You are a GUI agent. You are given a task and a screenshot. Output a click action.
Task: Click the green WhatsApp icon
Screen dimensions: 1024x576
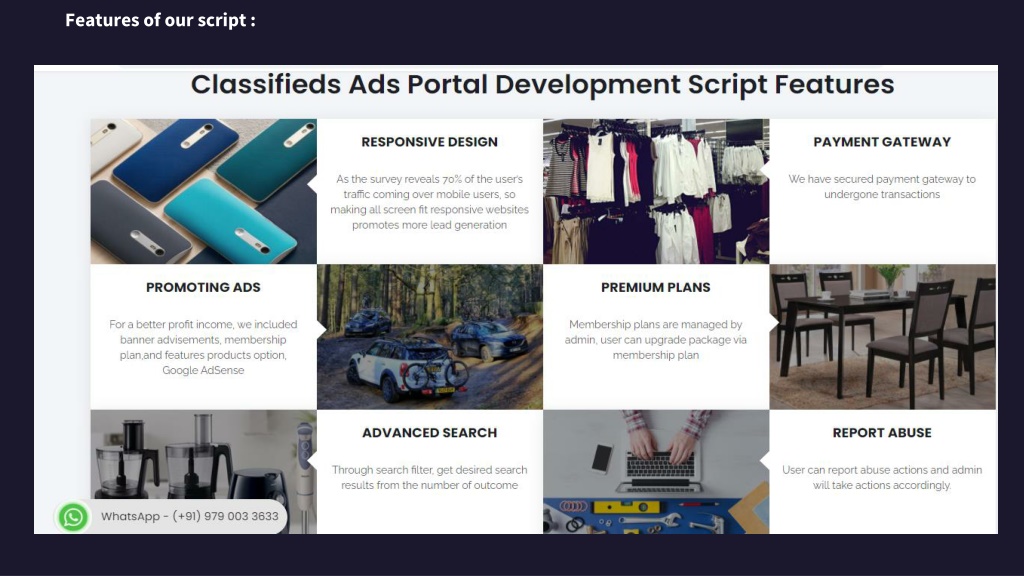coord(73,517)
